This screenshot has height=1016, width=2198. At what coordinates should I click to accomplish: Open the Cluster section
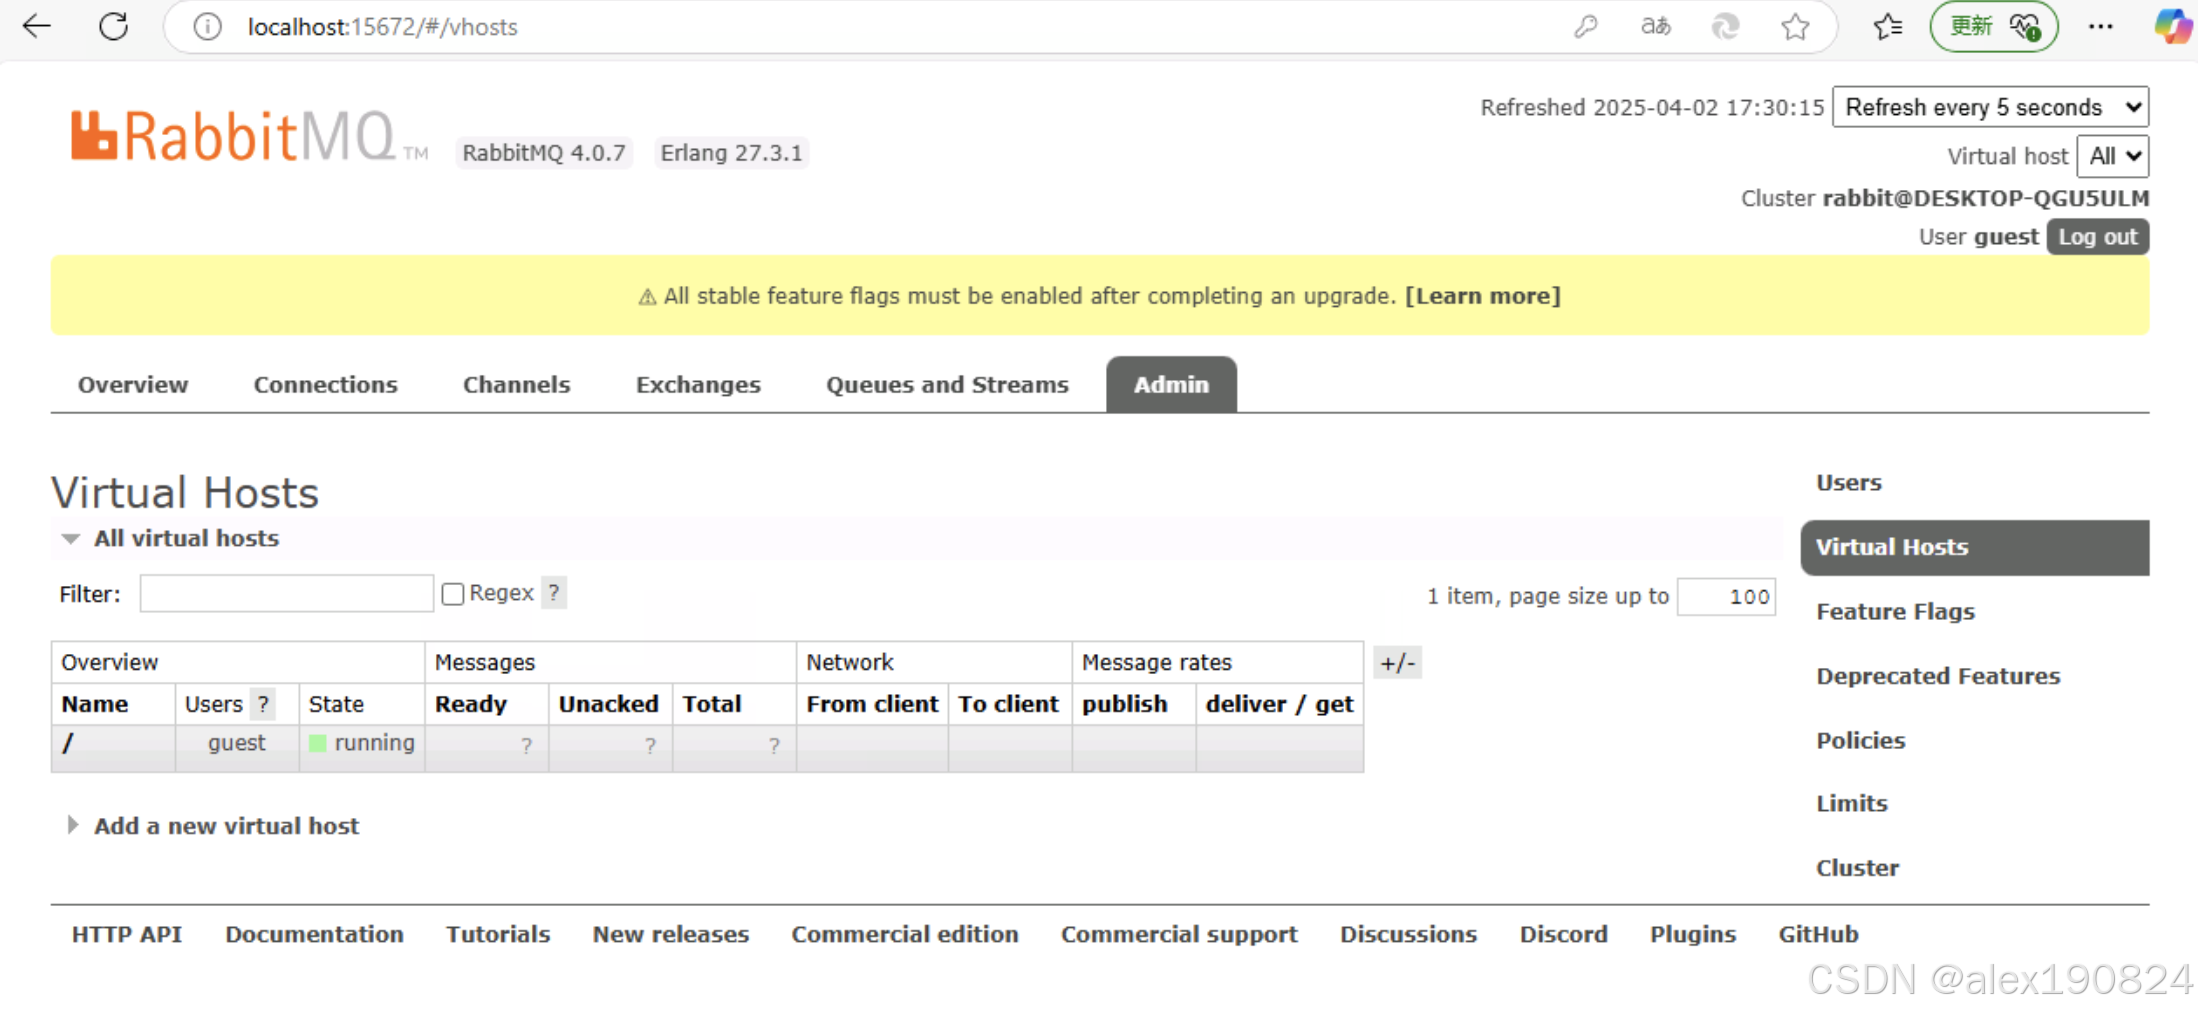click(x=1857, y=868)
